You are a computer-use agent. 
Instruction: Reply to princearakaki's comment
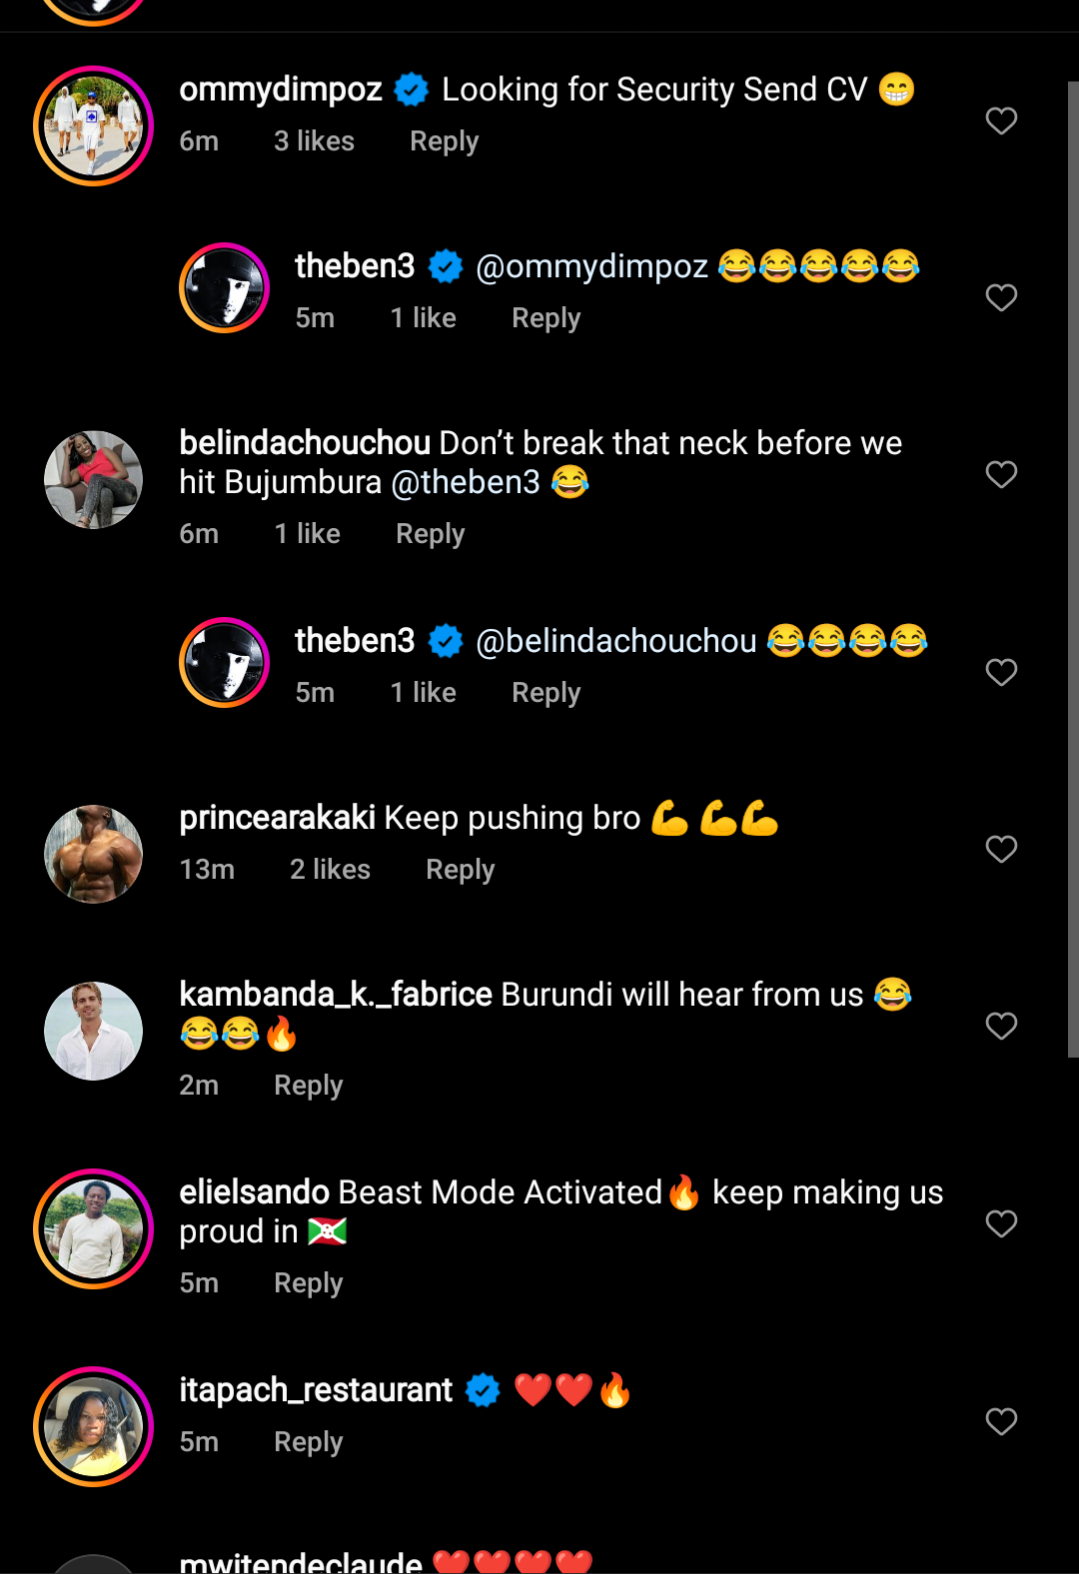tap(460, 870)
